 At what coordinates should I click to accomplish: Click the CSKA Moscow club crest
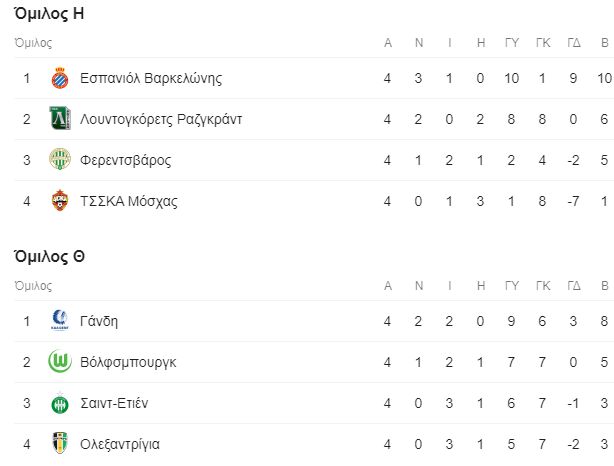[x=60, y=200]
